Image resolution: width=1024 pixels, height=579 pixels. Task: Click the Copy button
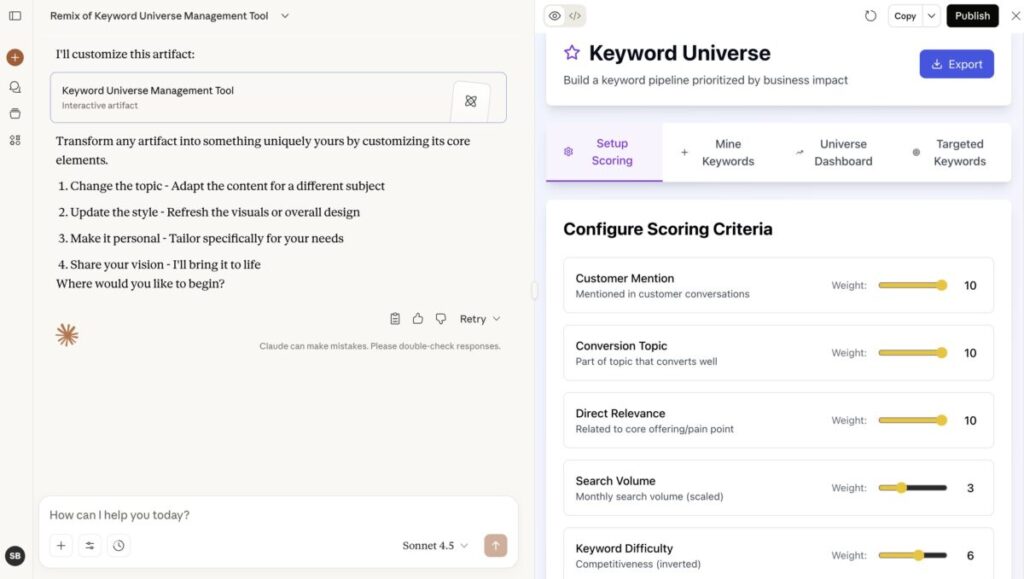pos(905,16)
